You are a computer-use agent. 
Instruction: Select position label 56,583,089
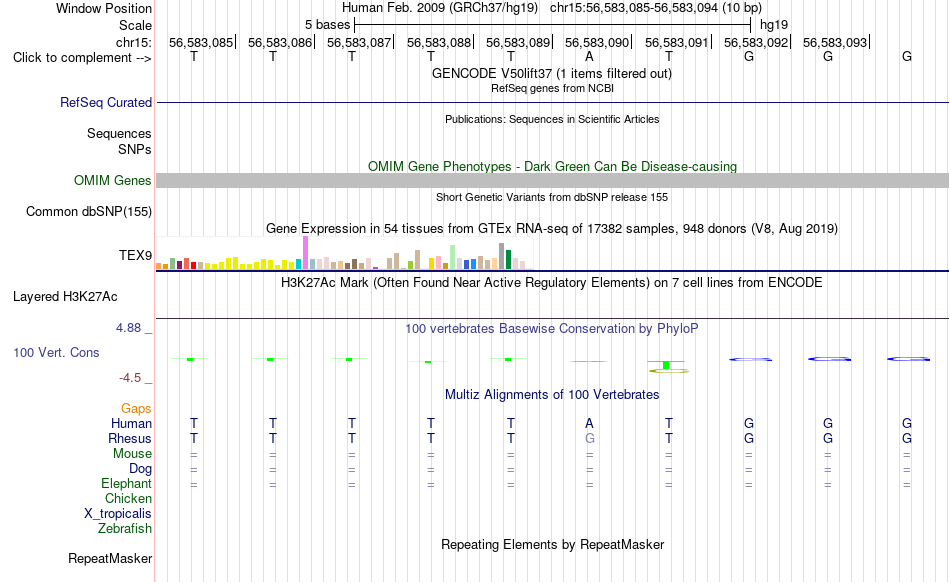click(x=518, y=42)
